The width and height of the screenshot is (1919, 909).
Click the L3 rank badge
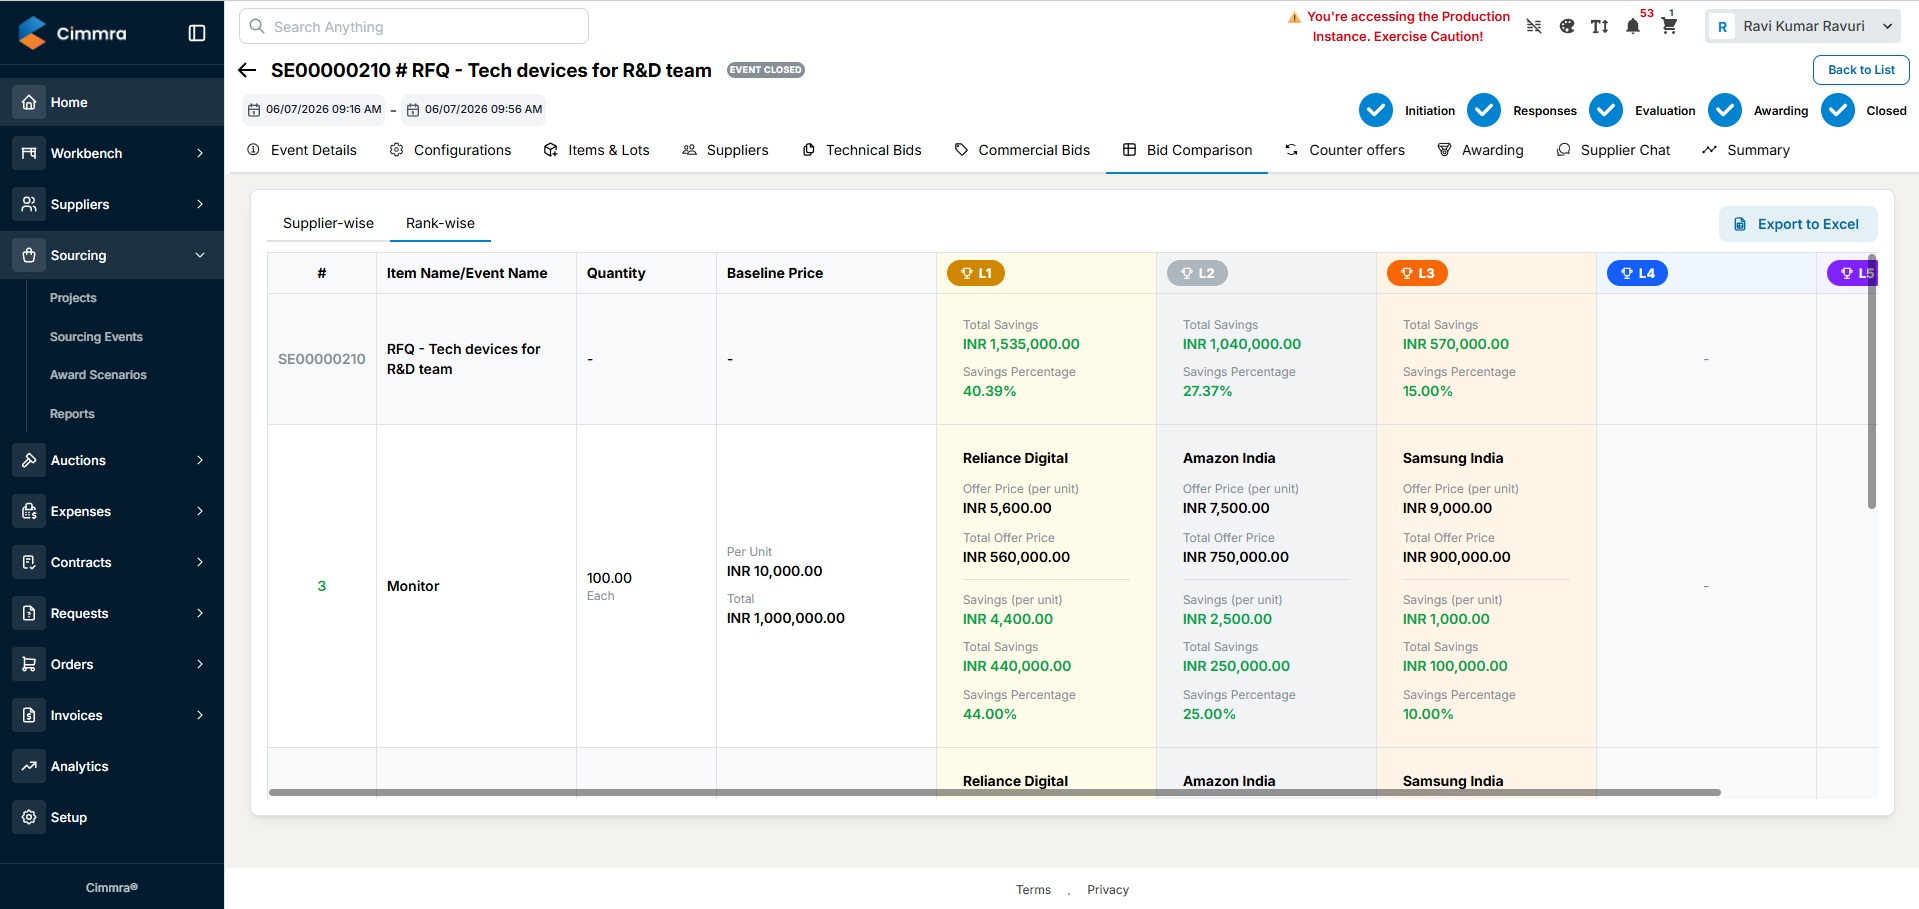tap(1417, 273)
